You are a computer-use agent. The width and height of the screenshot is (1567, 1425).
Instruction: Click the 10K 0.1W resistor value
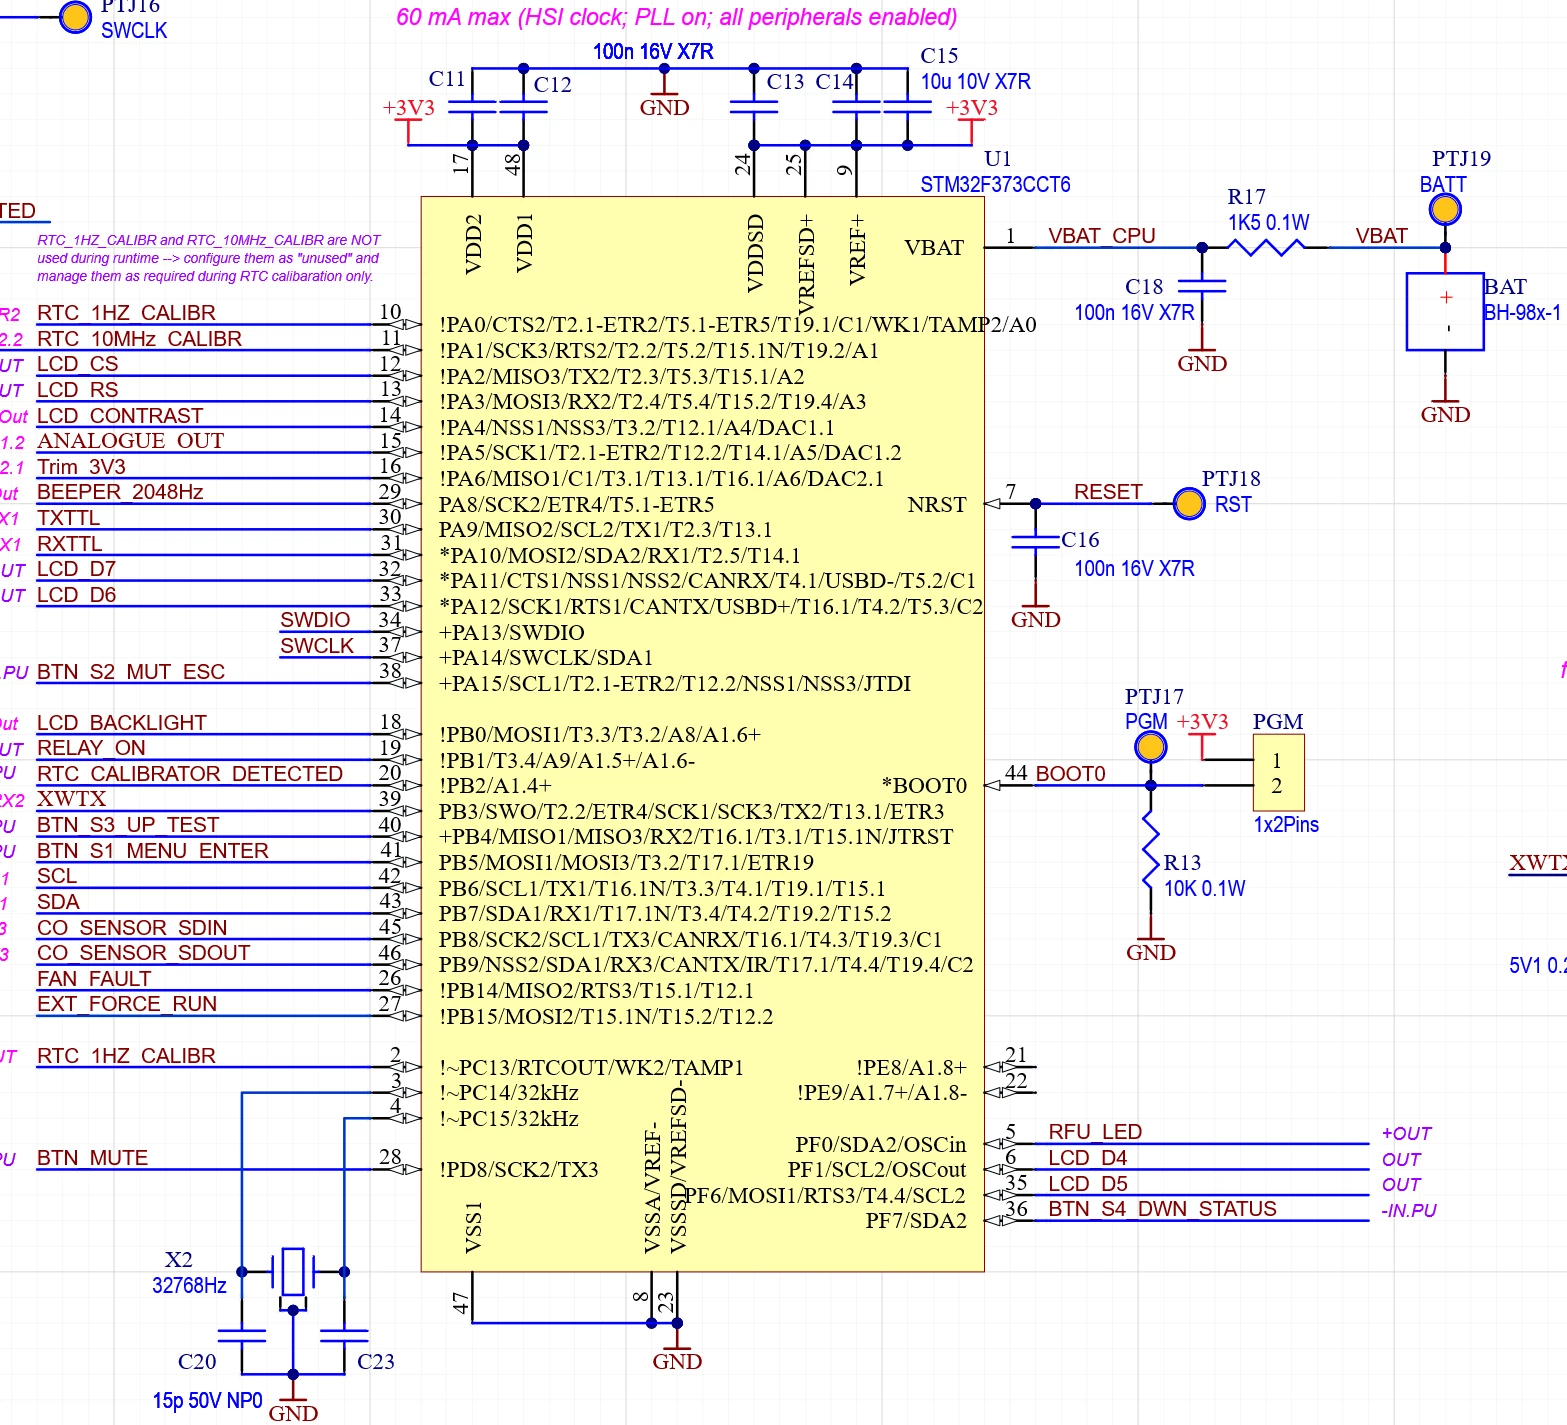point(1204,888)
